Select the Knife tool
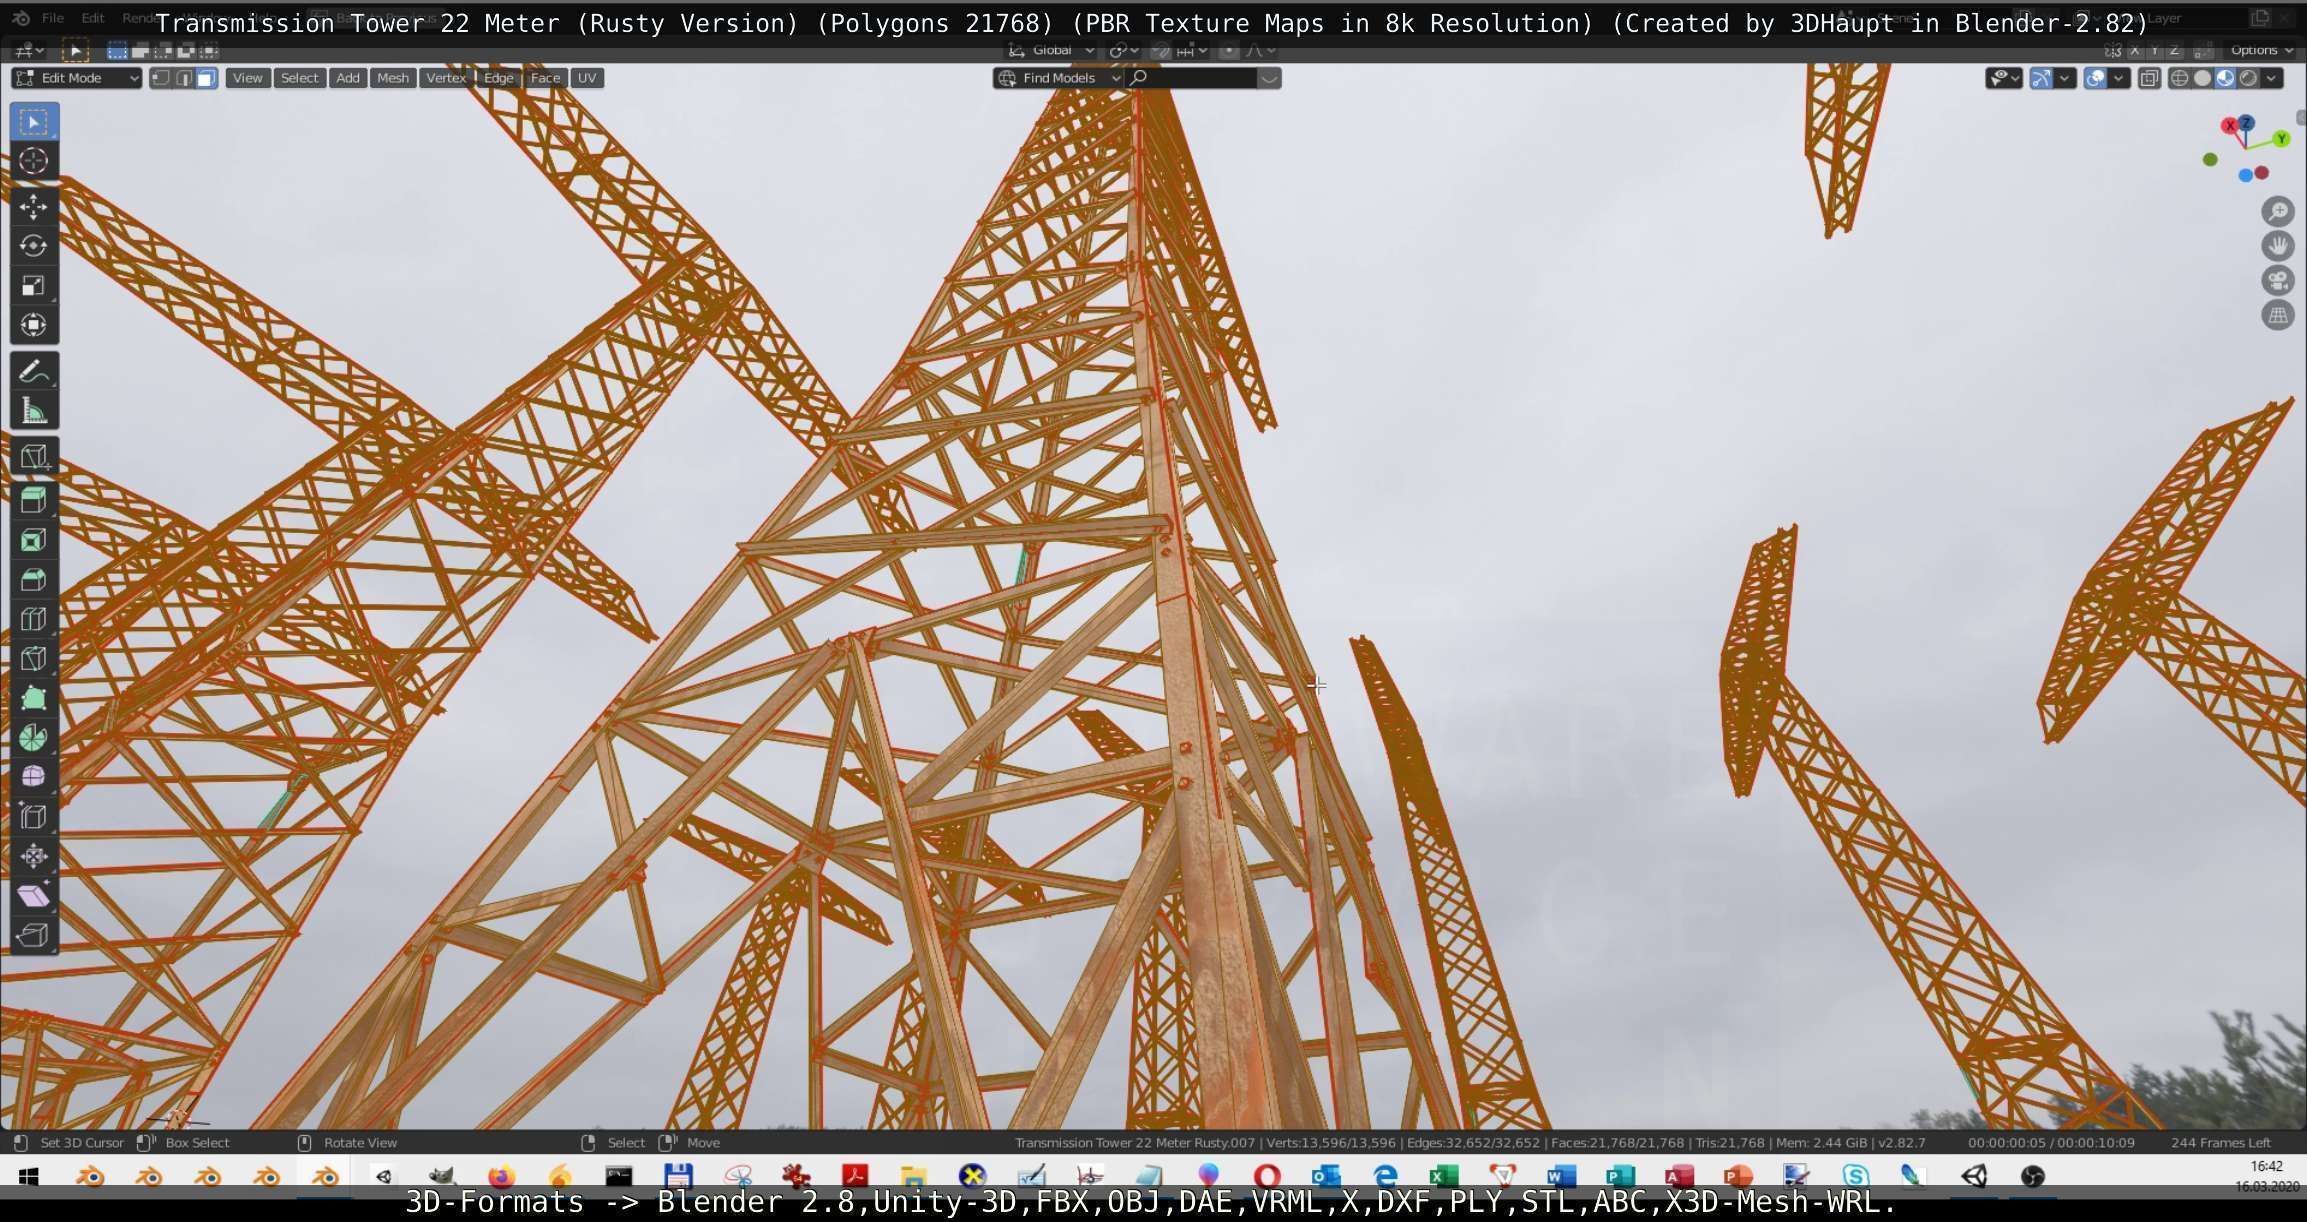This screenshot has width=2307, height=1222. [34, 658]
